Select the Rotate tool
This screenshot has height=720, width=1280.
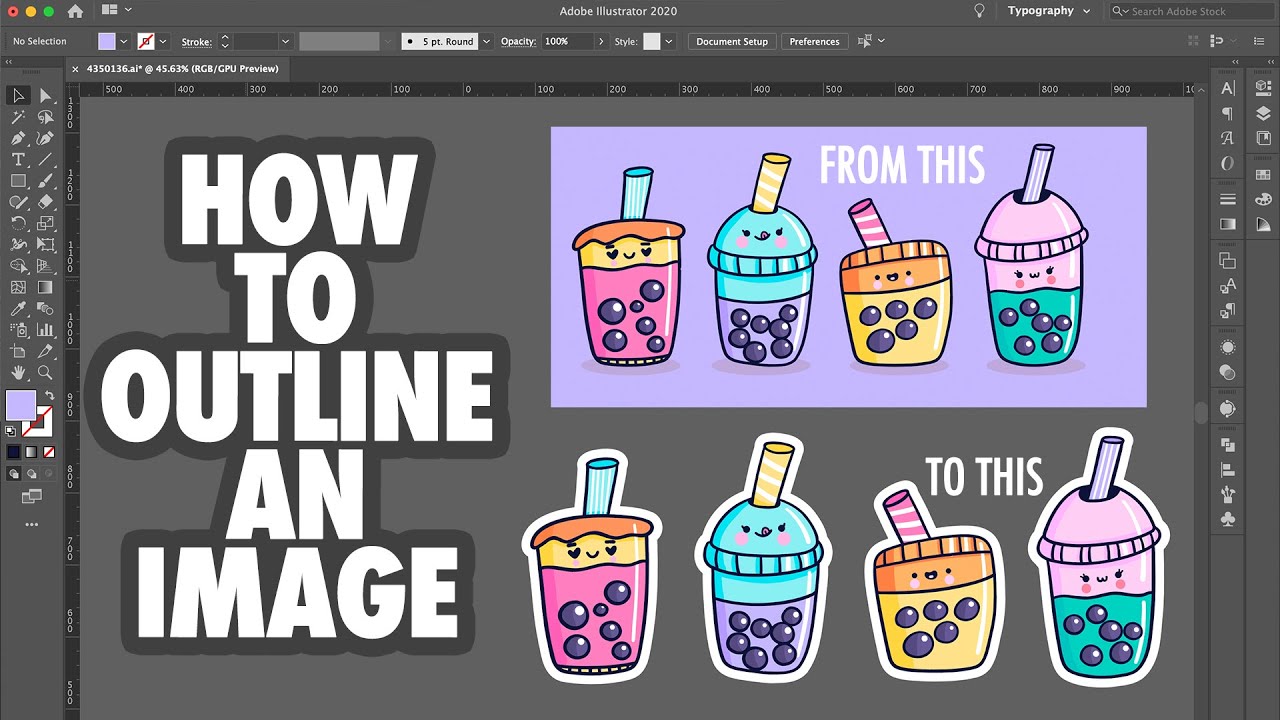[x=18, y=223]
